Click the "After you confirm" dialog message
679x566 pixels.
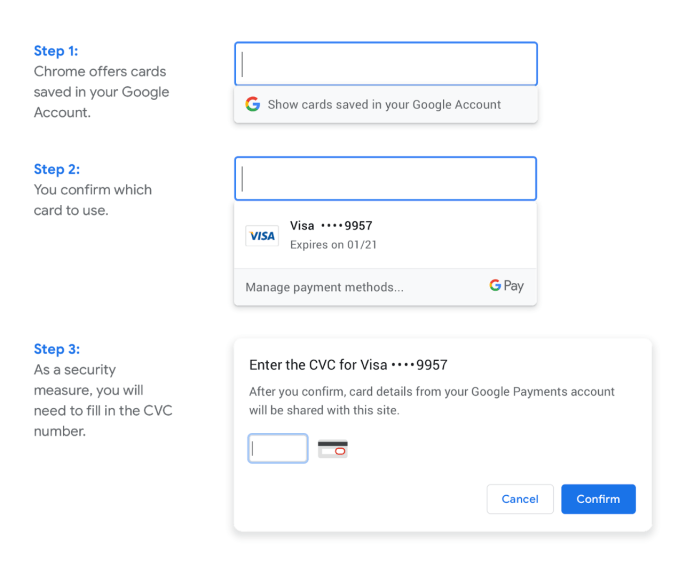coord(432,400)
